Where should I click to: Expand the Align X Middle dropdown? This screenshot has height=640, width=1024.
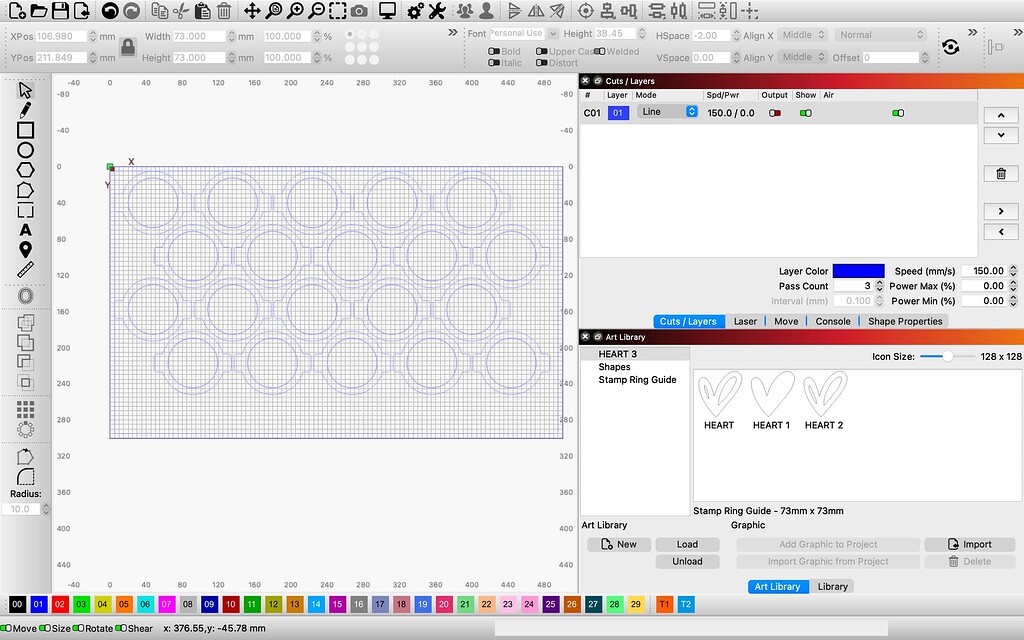tap(805, 34)
